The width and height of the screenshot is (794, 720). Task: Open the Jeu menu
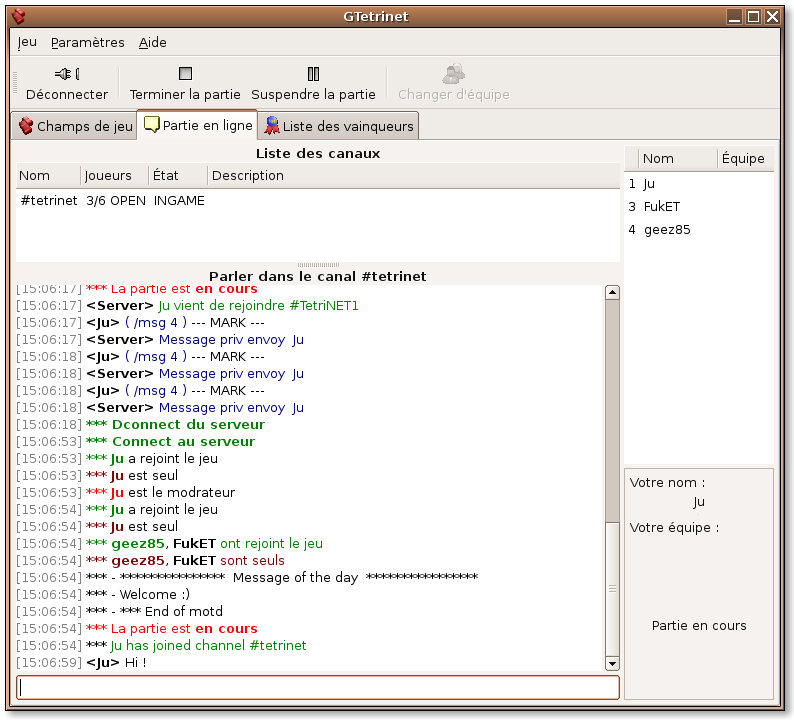click(x=27, y=43)
